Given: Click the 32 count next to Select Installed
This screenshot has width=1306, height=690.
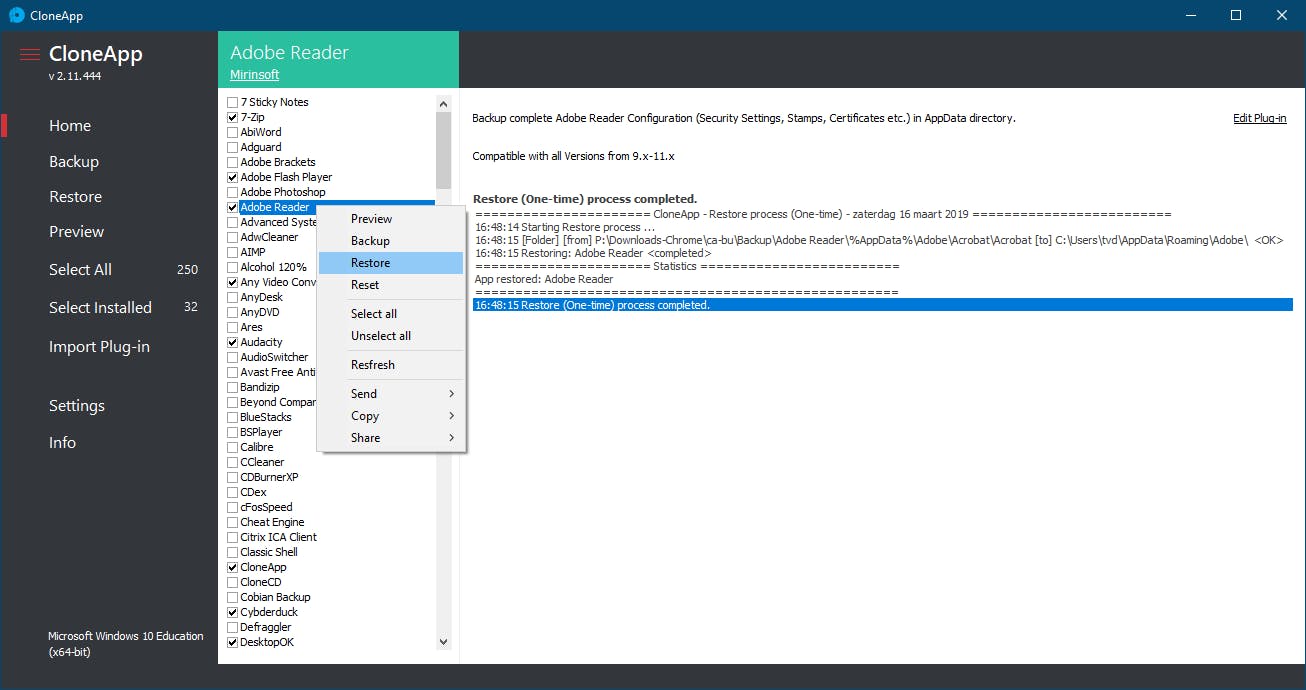Looking at the screenshot, I should pos(191,307).
